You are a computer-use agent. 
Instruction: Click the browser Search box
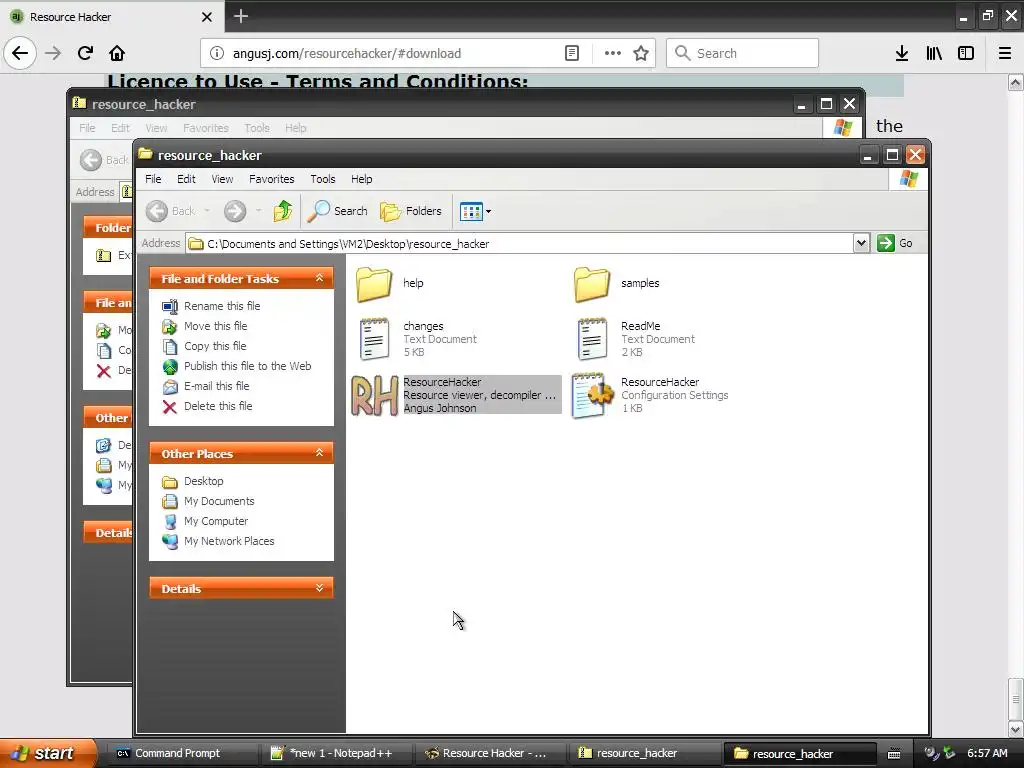point(742,53)
